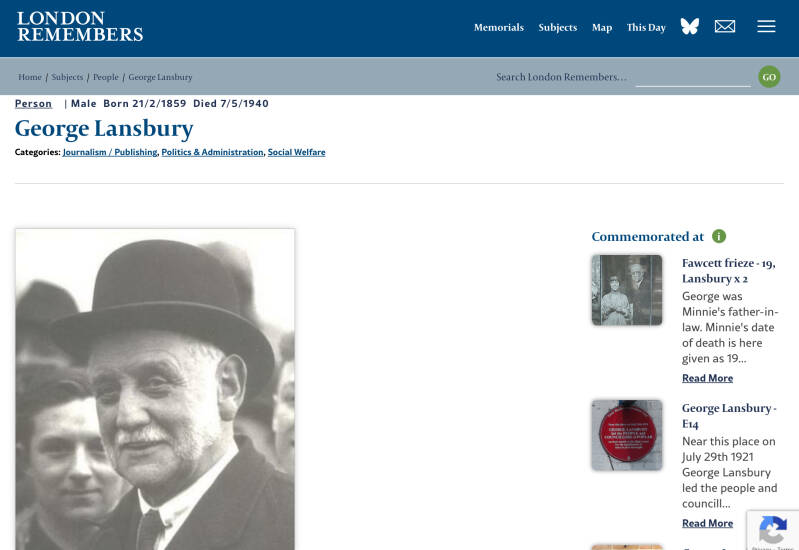The image size is (799, 550).
Task: Open the Memorials menu item
Action: (x=499, y=28)
